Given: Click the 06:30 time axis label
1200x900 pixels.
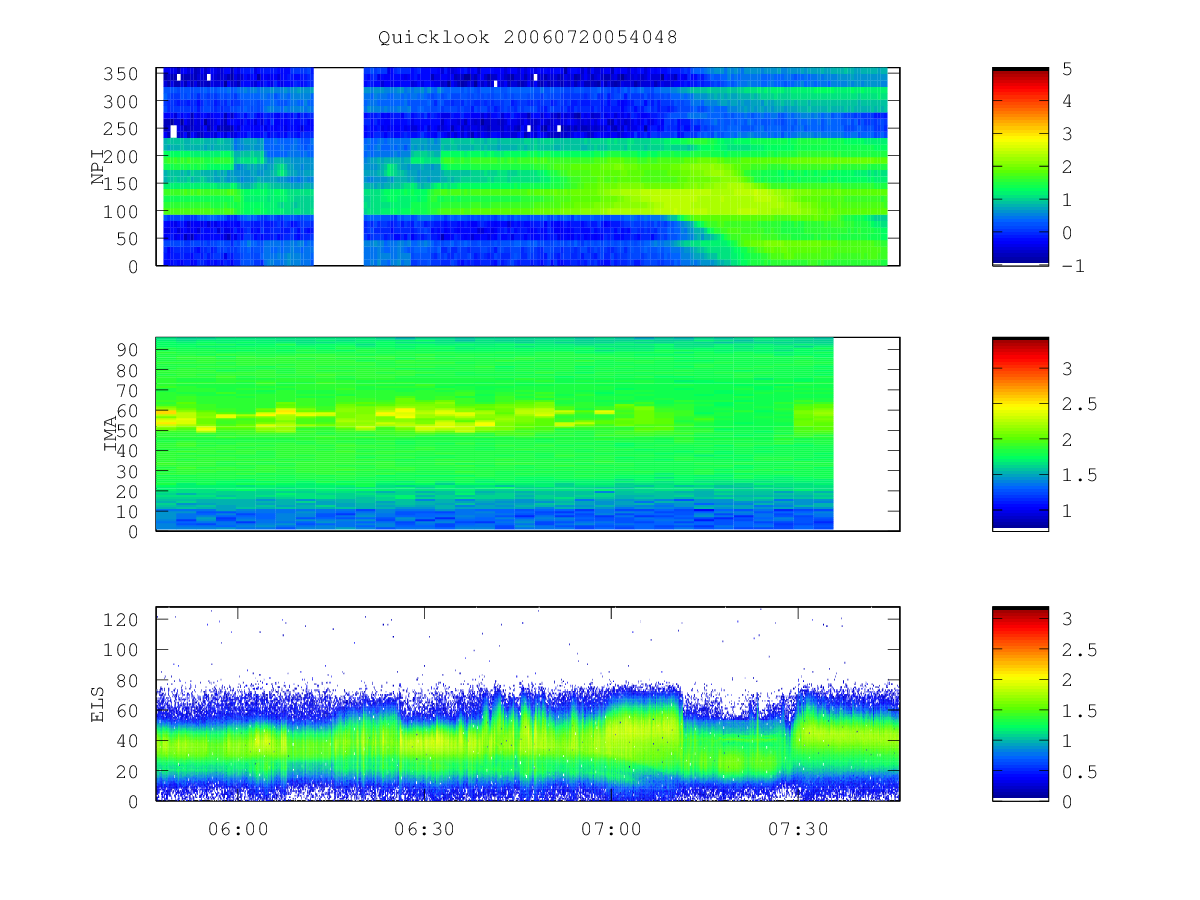Looking at the screenshot, I should [x=425, y=828].
